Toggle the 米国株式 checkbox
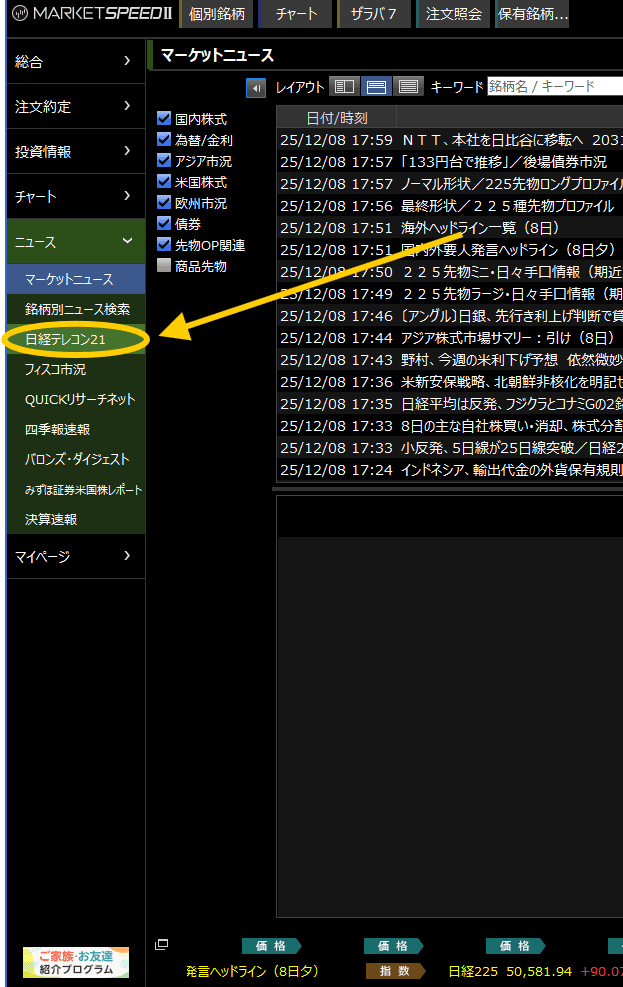This screenshot has height=987, width=623. (164, 181)
